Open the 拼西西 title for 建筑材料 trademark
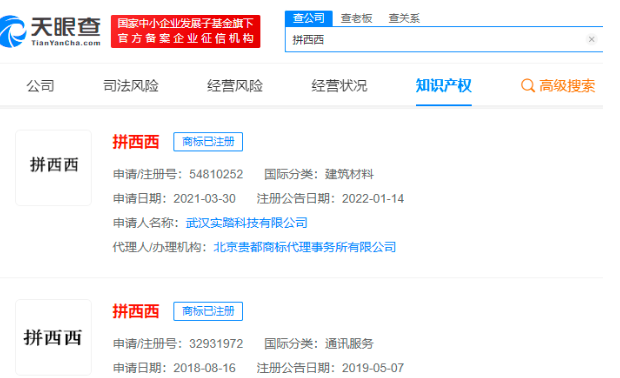Screen dimensions: 620x378 [x=136, y=142]
